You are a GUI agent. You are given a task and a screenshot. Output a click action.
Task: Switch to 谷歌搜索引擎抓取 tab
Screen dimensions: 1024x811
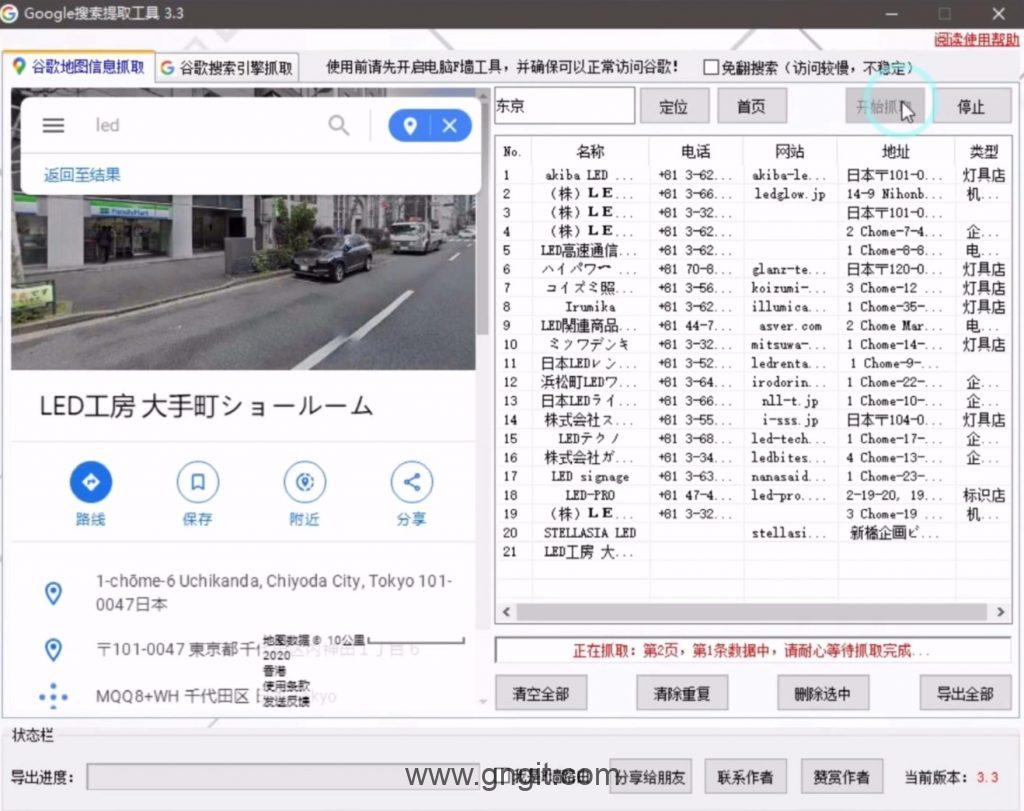(x=227, y=68)
